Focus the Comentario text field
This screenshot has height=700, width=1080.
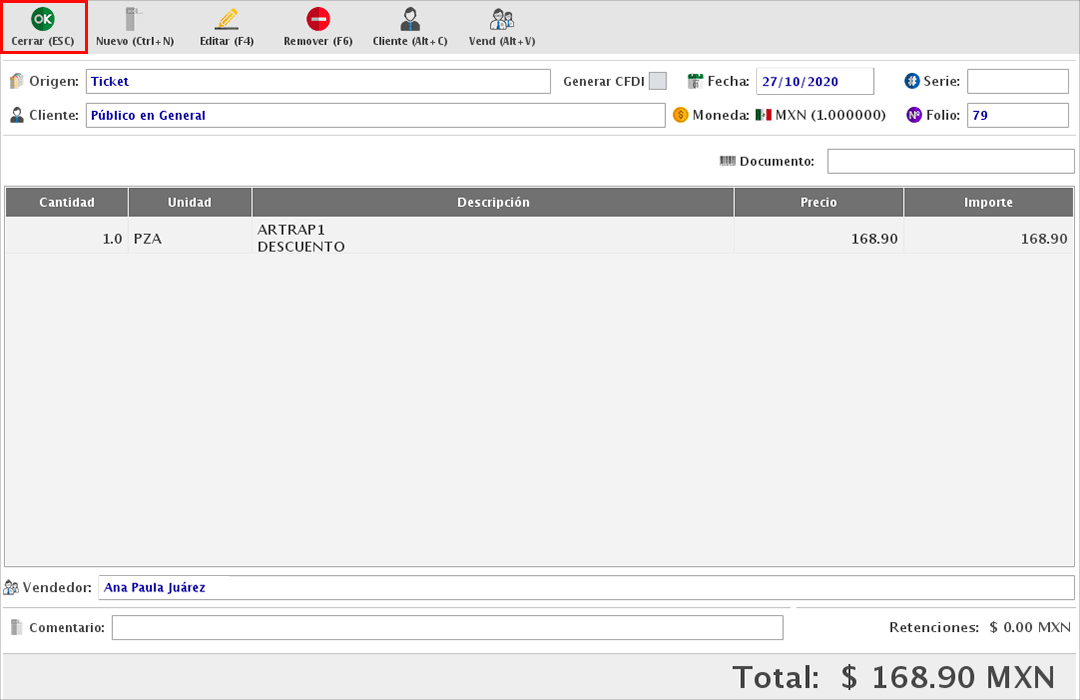[x=447, y=627]
